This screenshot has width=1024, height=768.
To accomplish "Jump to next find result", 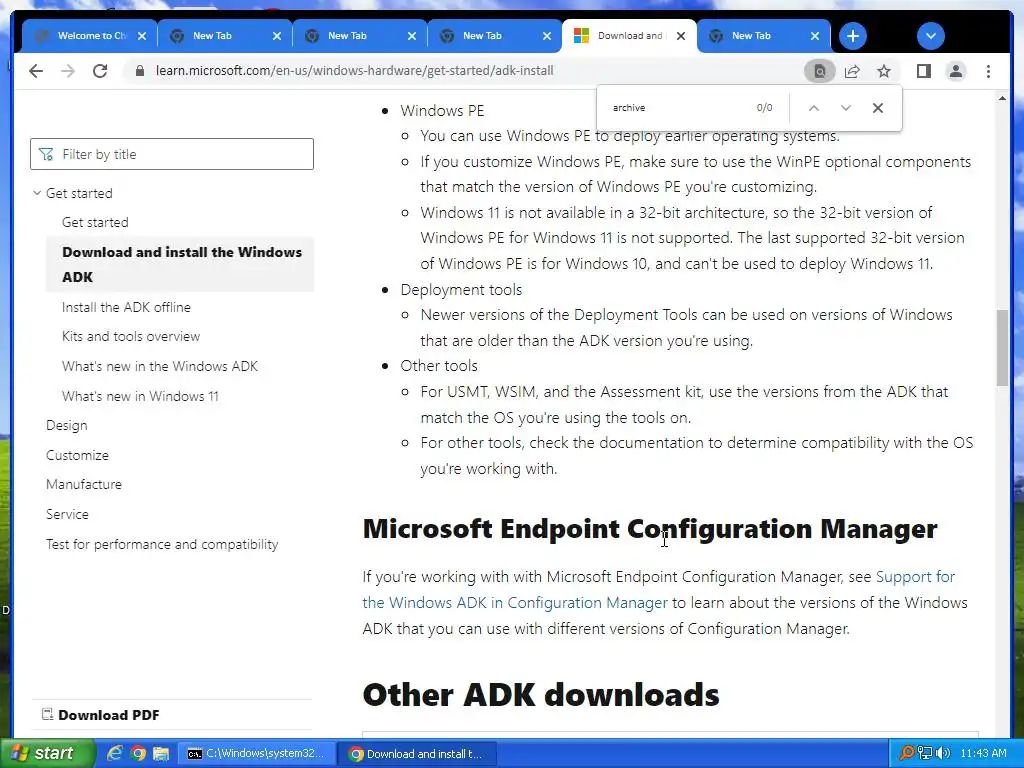I will point(846,108).
